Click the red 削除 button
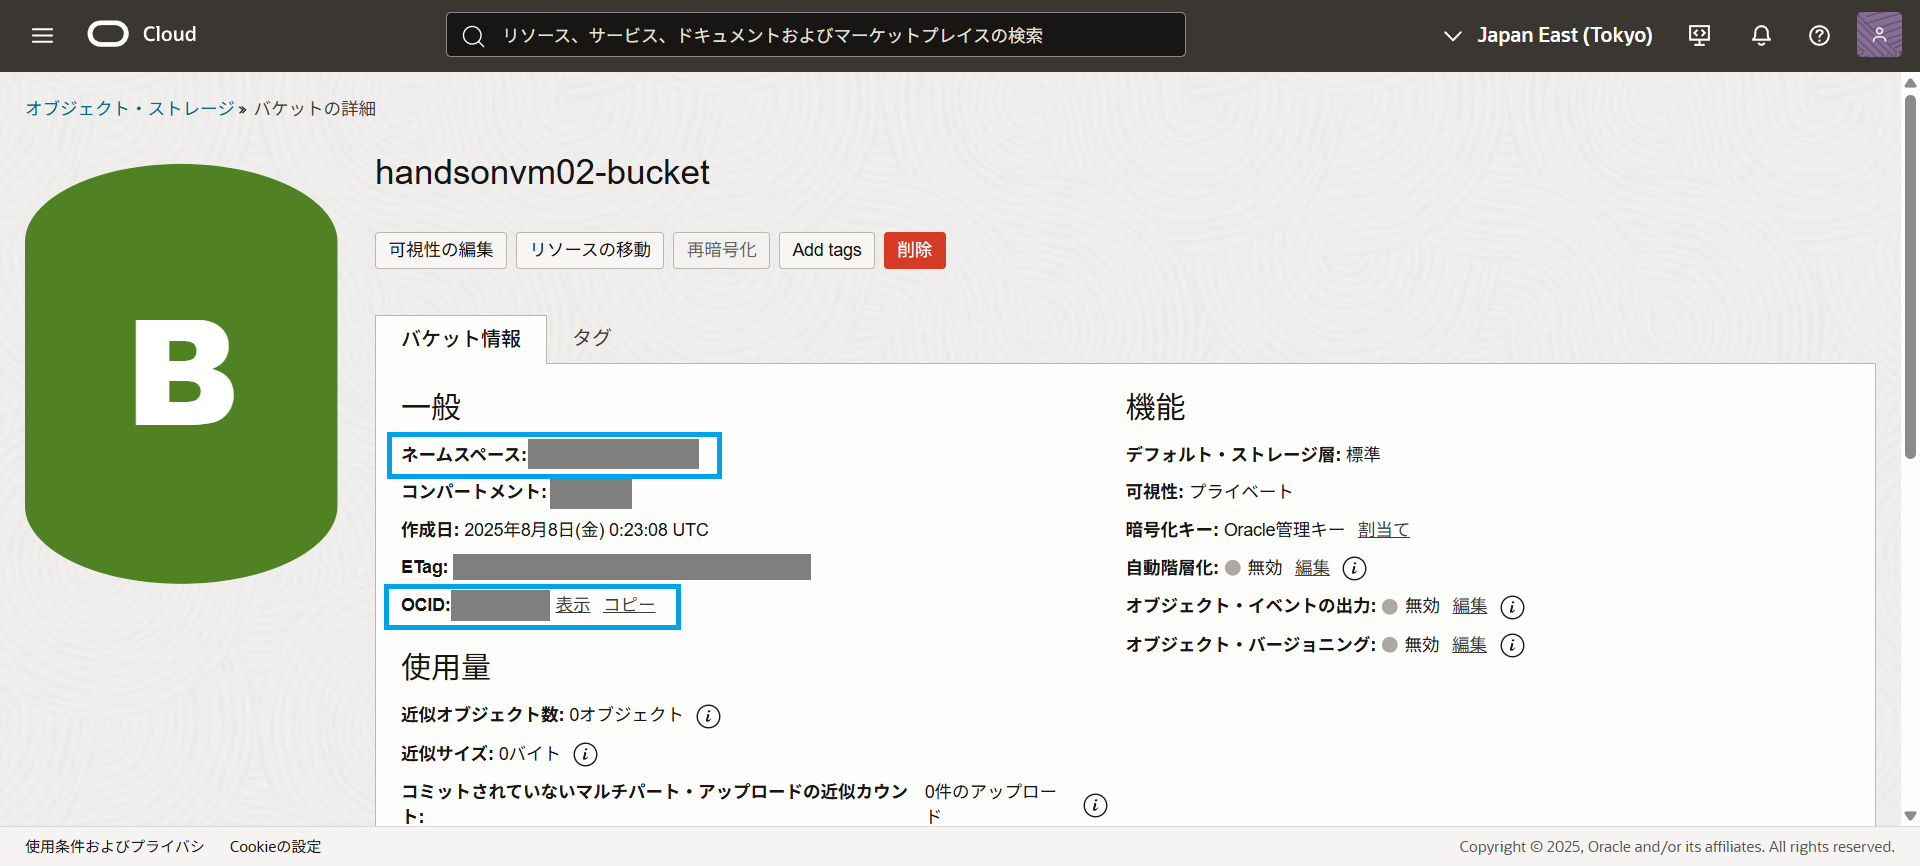 (915, 250)
